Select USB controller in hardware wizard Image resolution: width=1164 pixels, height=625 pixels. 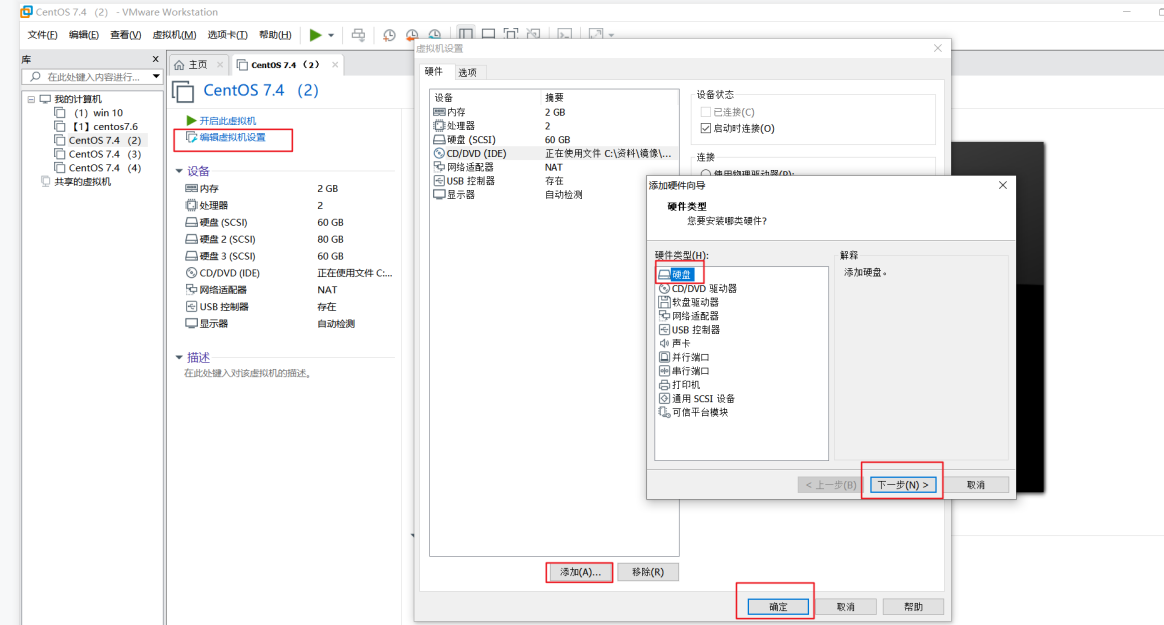pyautogui.click(x=689, y=330)
